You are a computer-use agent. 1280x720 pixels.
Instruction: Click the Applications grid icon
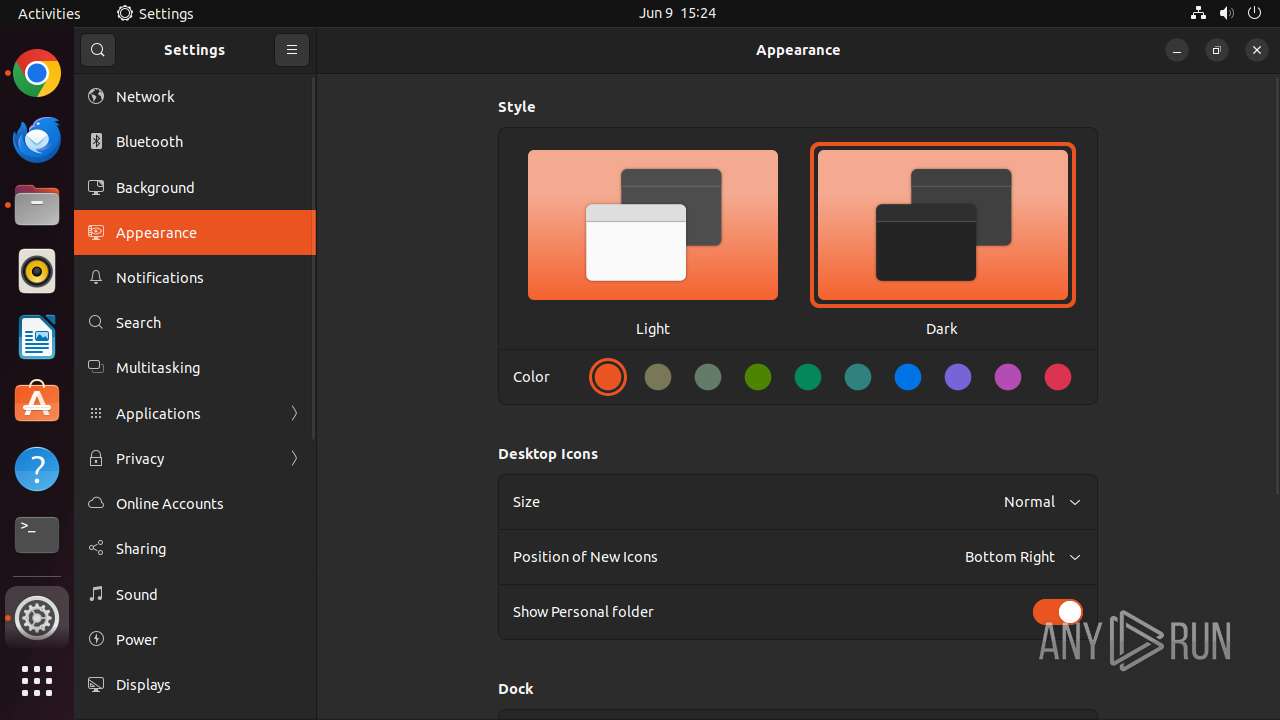(x=96, y=413)
